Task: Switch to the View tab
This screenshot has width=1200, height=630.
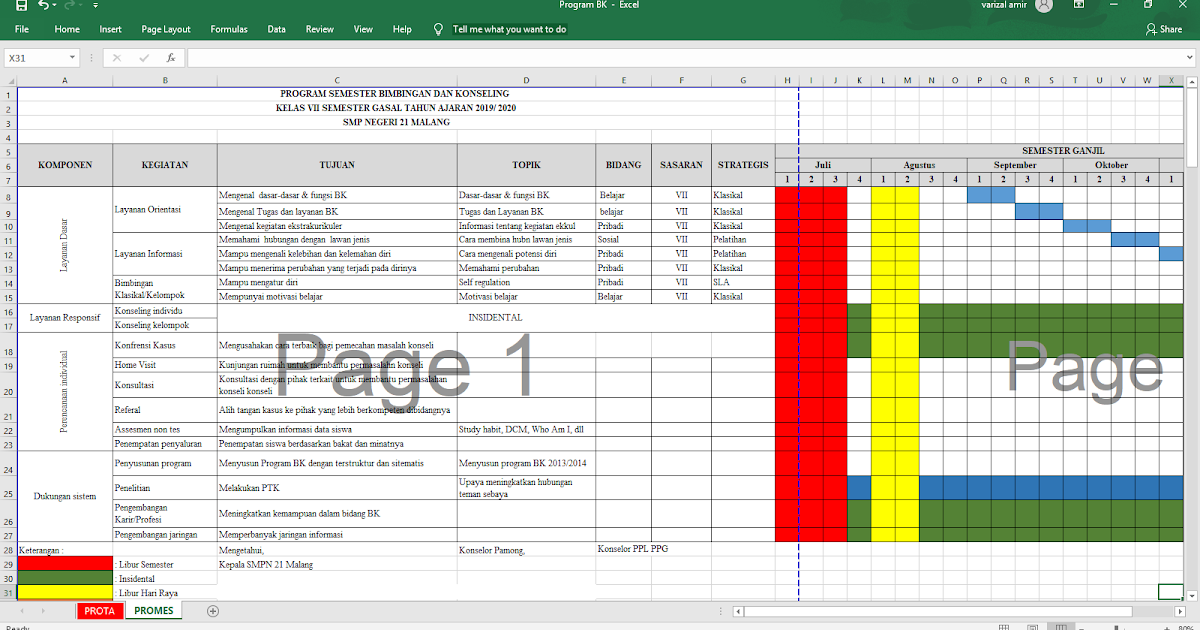Action: click(x=363, y=29)
